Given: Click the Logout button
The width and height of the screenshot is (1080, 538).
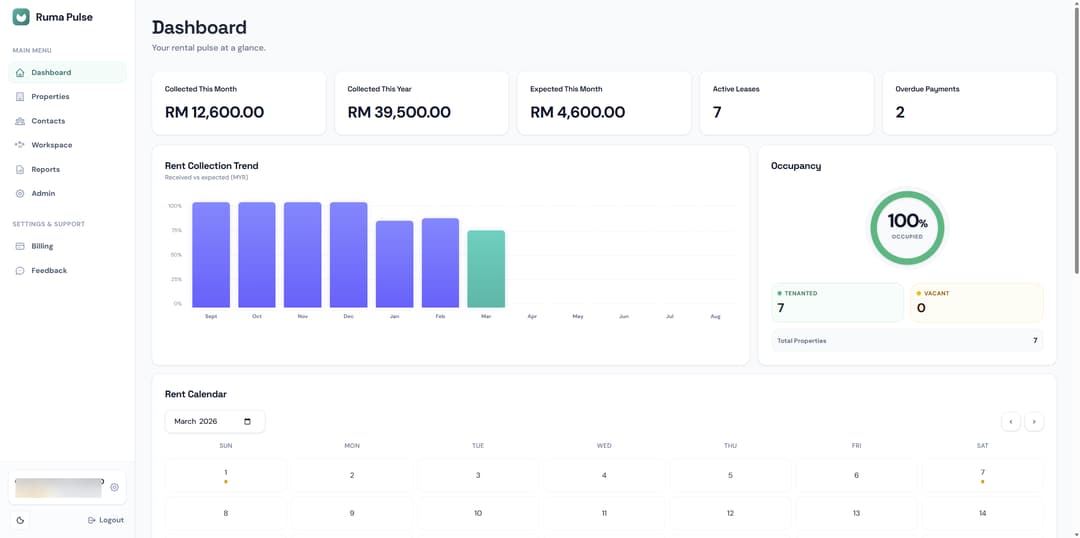Looking at the screenshot, I should point(106,520).
